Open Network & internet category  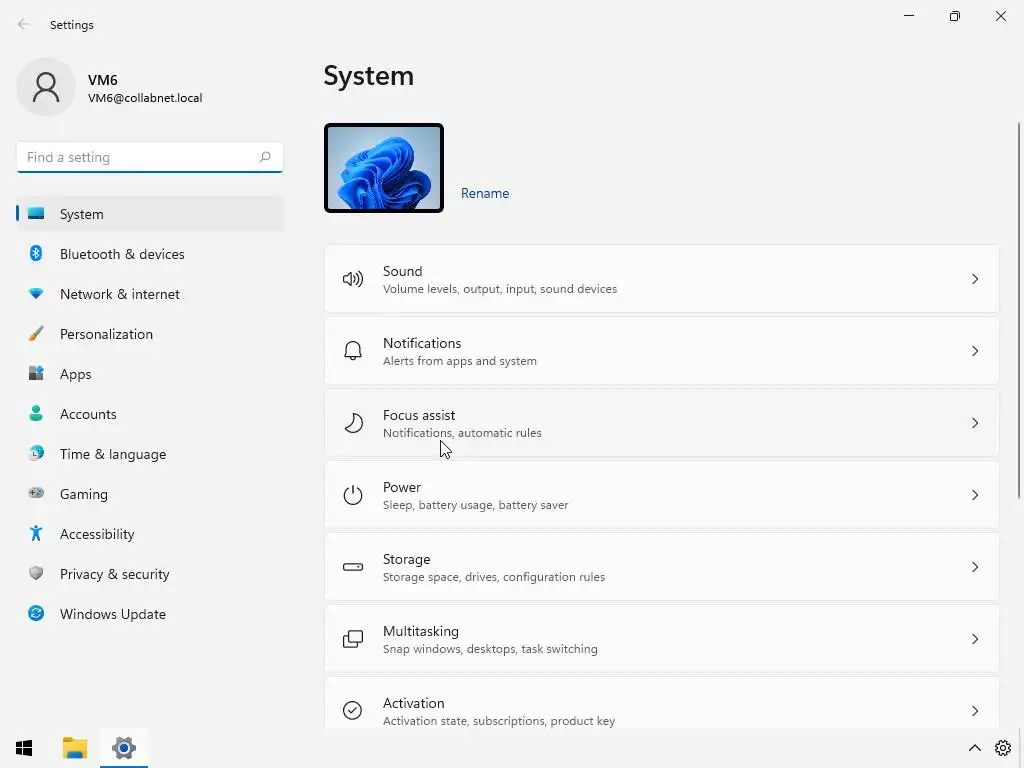(120, 294)
